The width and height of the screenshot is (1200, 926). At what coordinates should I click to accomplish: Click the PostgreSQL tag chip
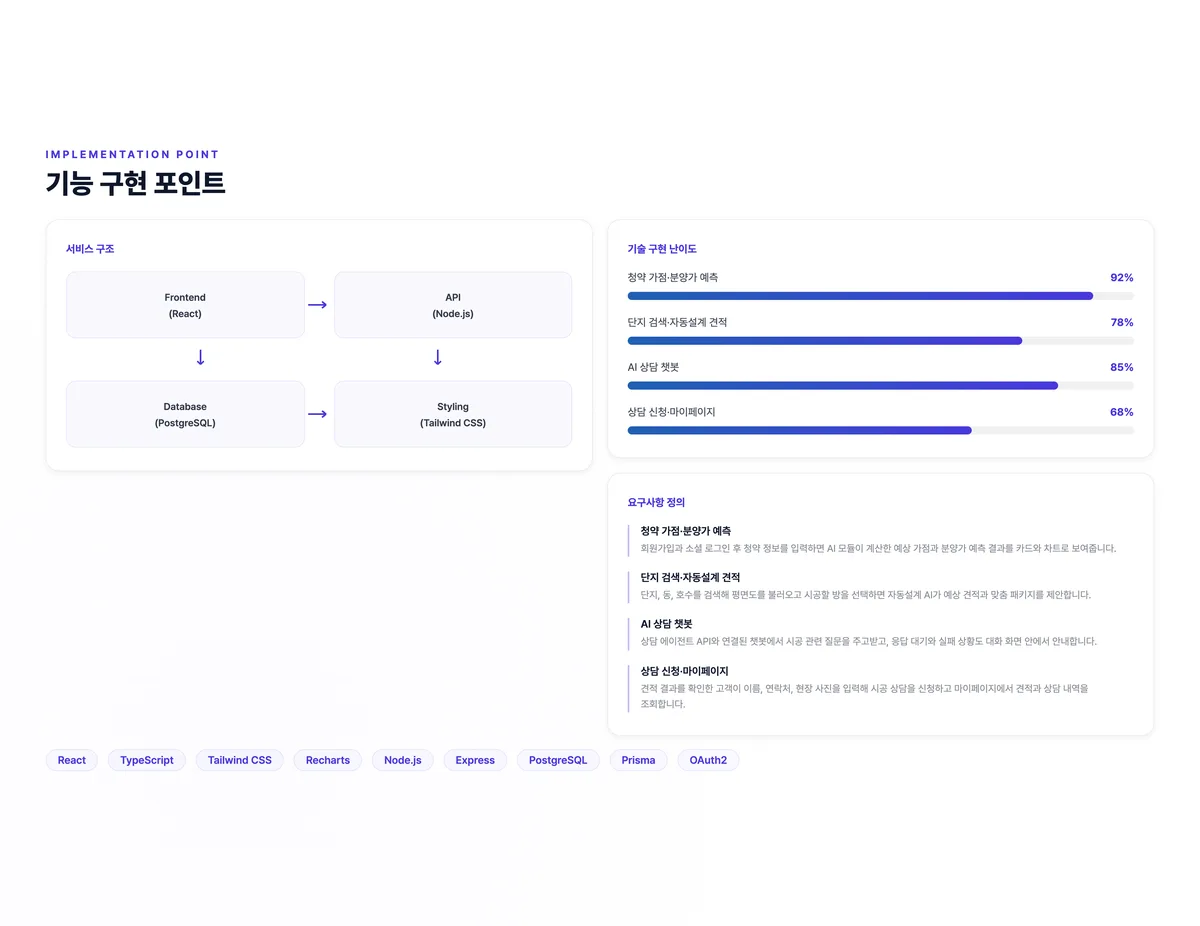[558, 760]
